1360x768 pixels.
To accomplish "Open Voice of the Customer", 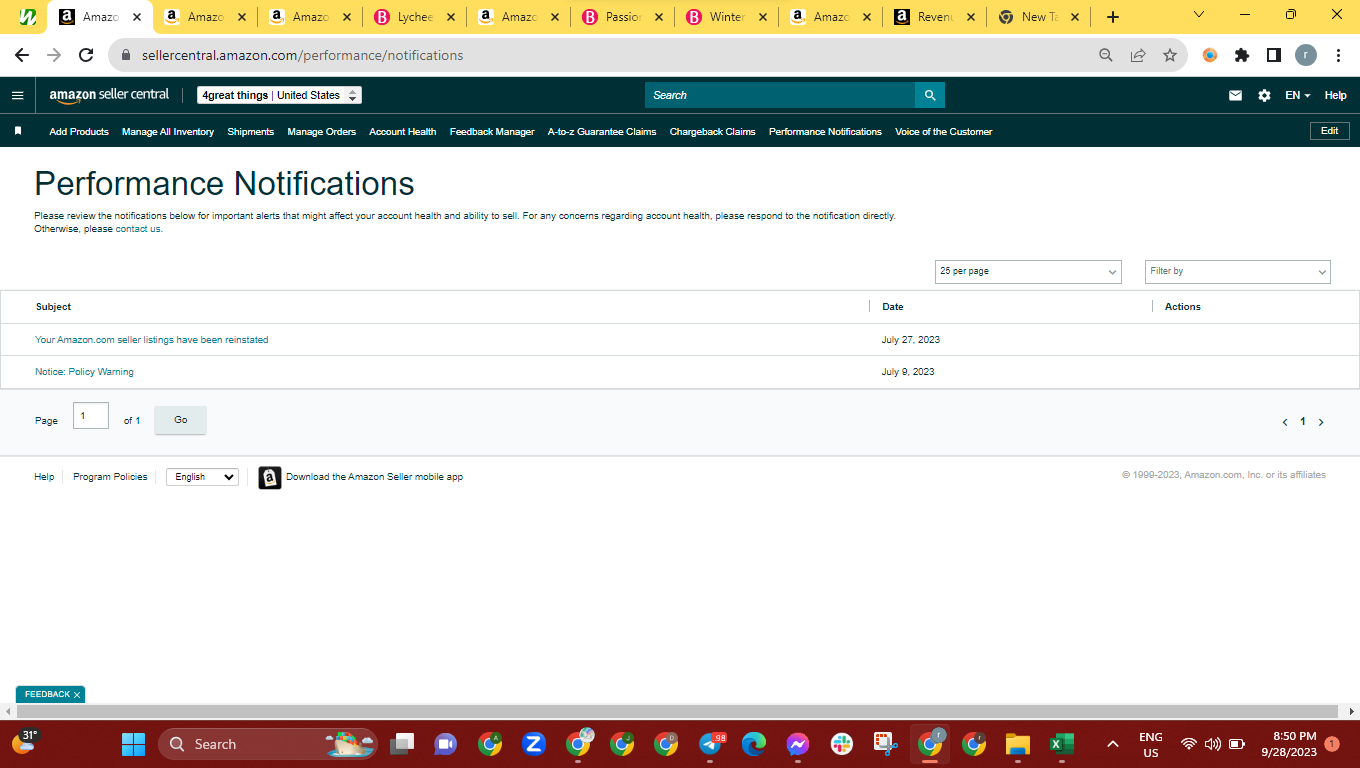I will coord(944,131).
